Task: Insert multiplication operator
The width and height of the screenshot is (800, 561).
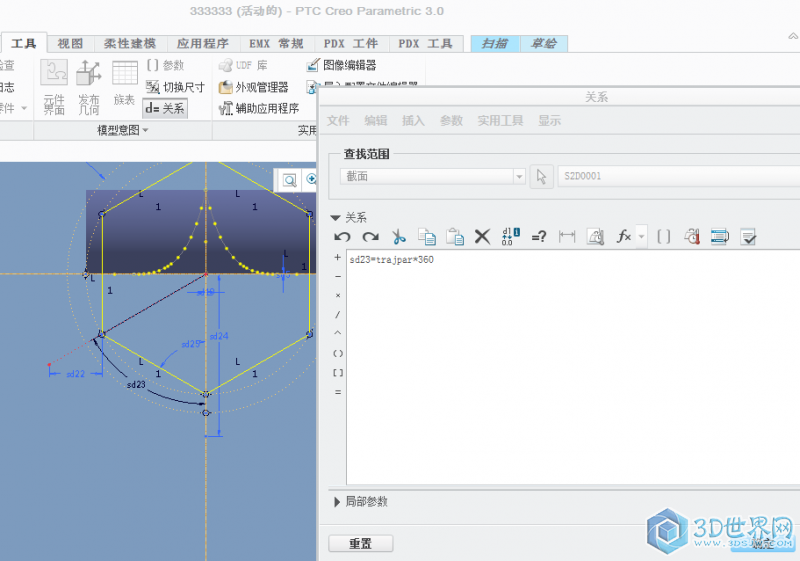Action: pos(337,296)
